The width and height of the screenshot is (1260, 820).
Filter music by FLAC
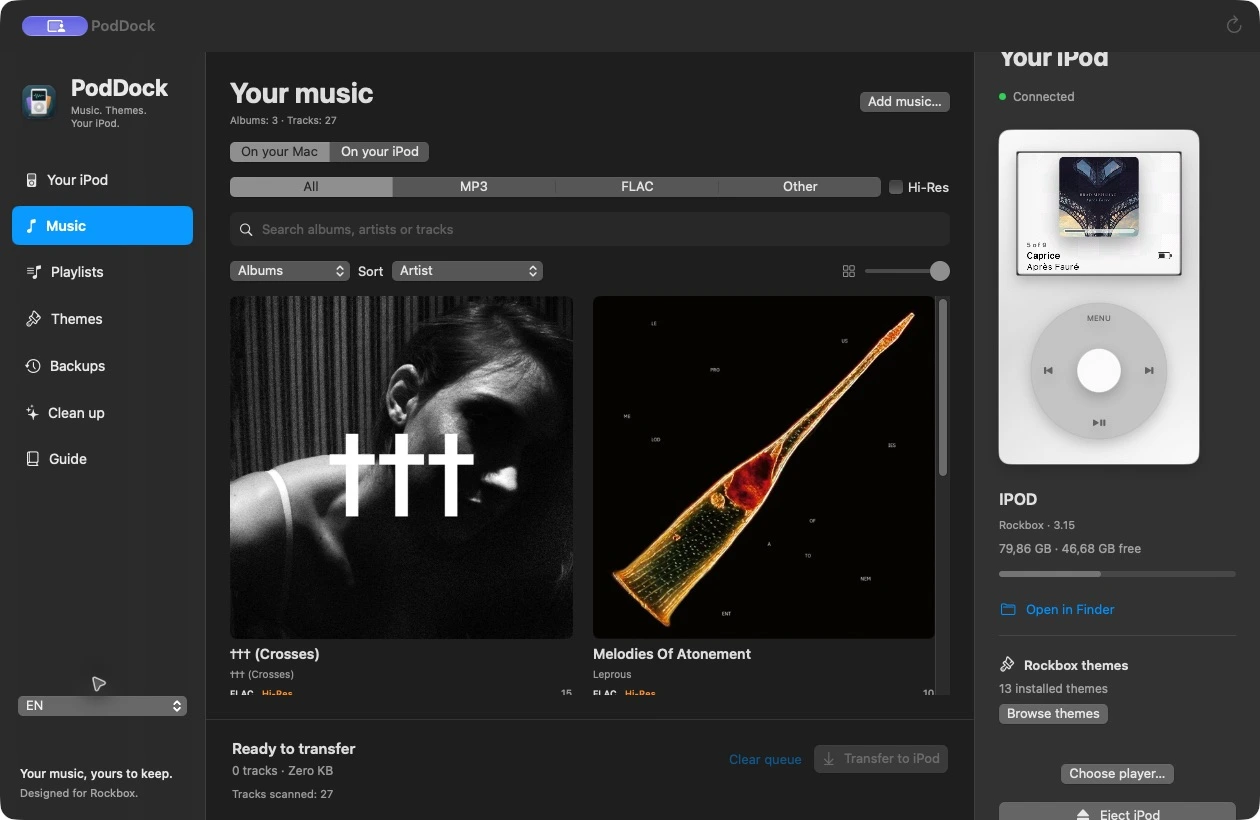pos(637,187)
